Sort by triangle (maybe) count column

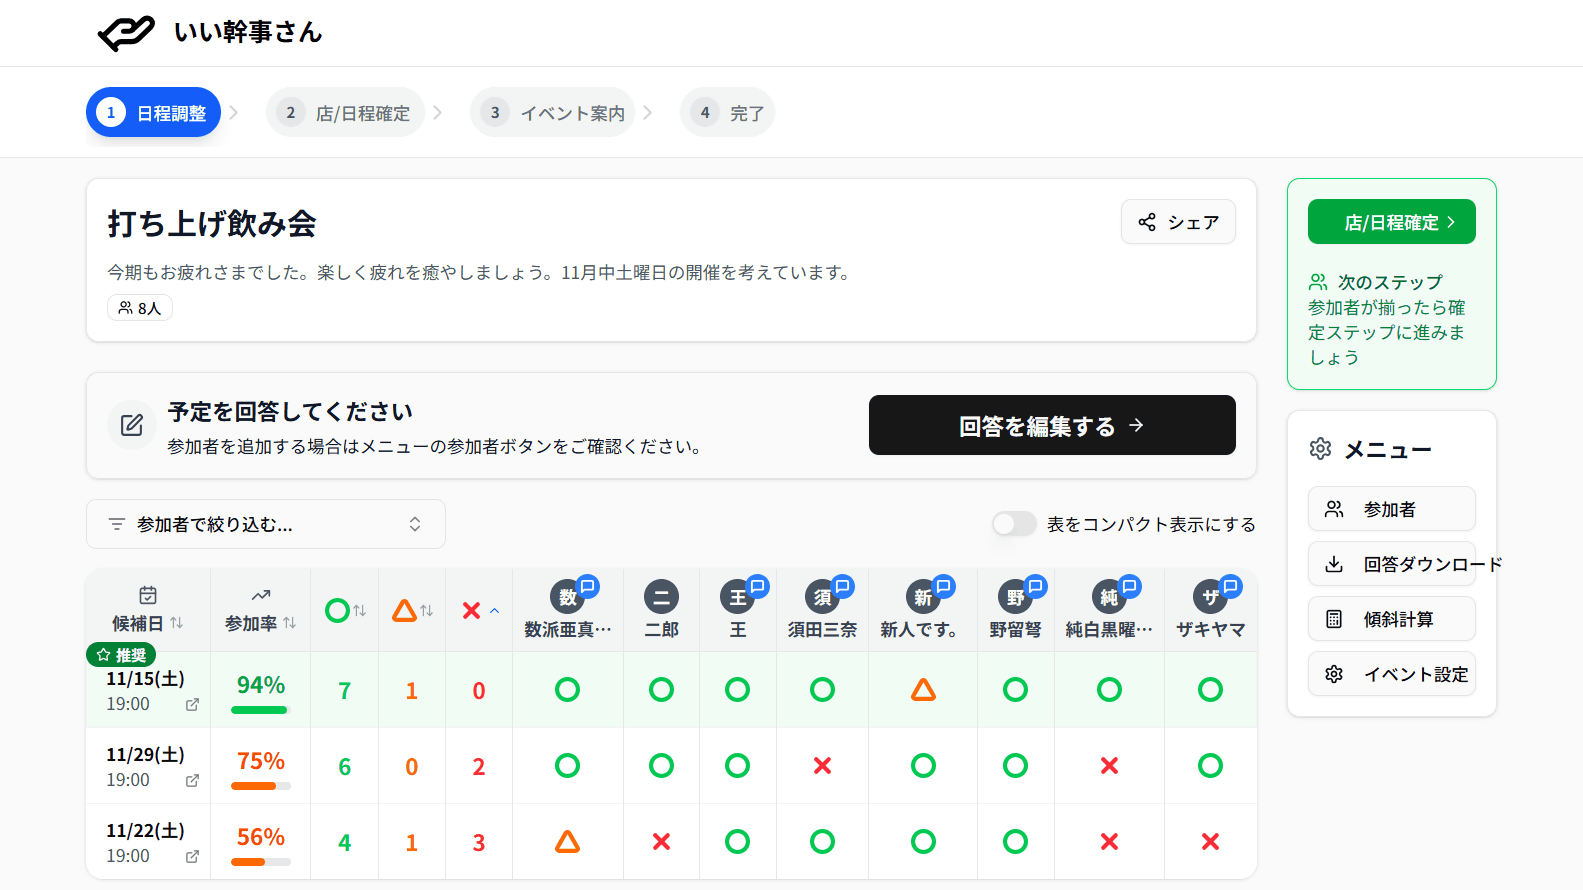click(412, 610)
